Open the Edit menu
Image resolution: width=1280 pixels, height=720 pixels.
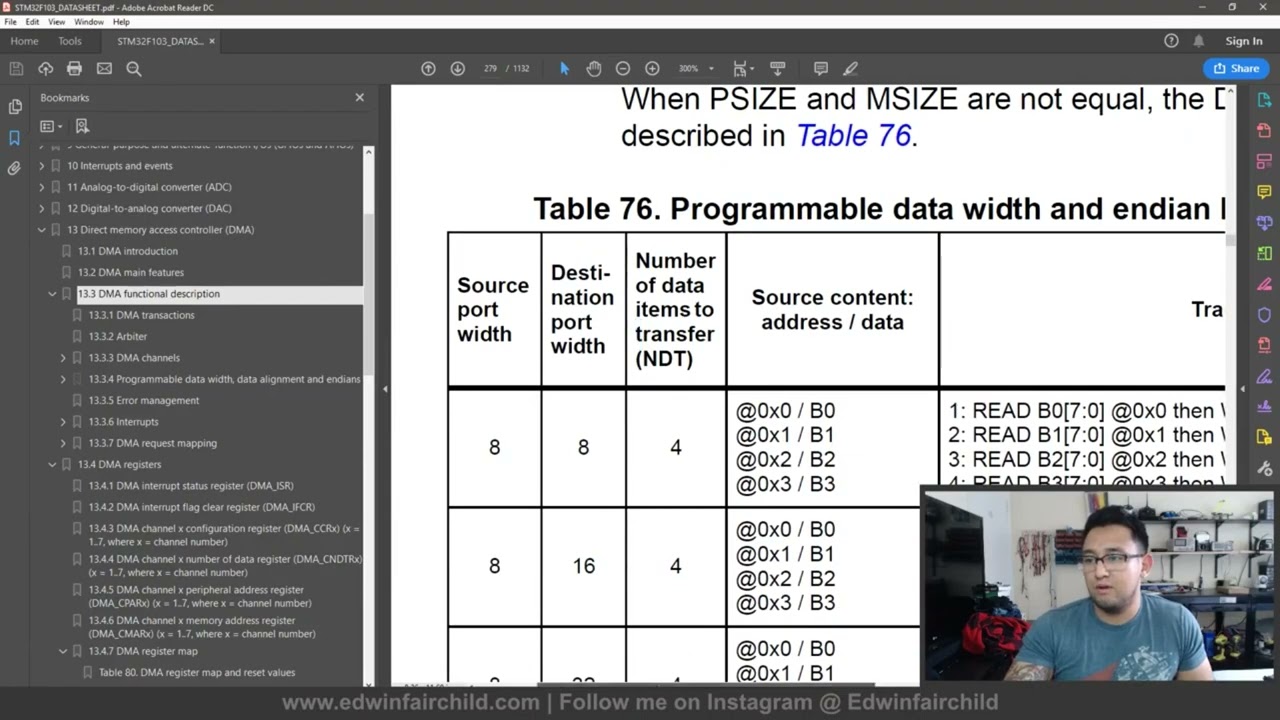[x=32, y=22]
